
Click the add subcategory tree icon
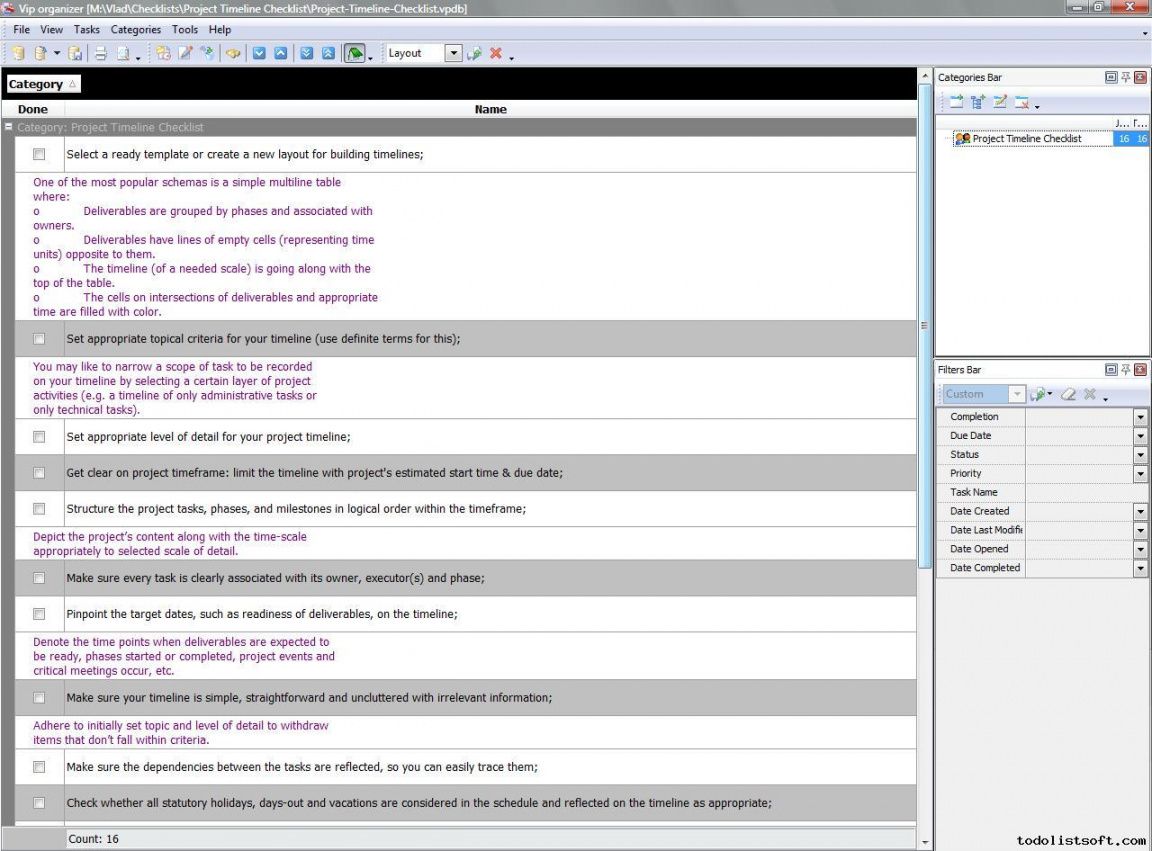(977, 102)
